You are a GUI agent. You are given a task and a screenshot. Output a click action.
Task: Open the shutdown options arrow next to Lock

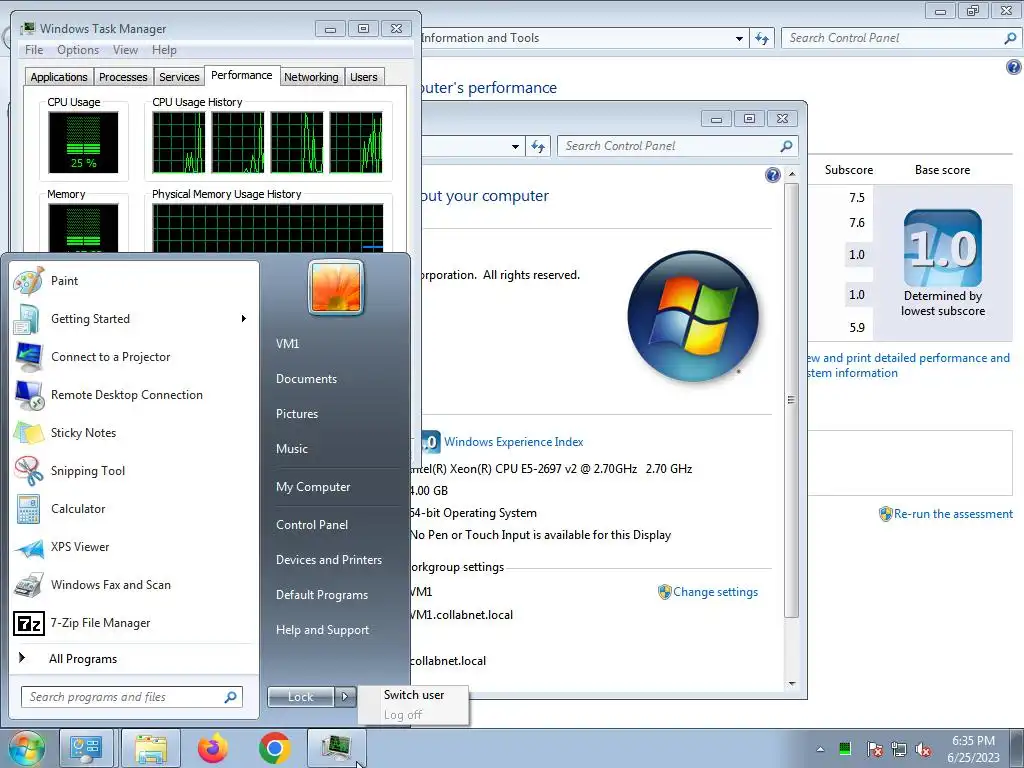coord(345,697)
